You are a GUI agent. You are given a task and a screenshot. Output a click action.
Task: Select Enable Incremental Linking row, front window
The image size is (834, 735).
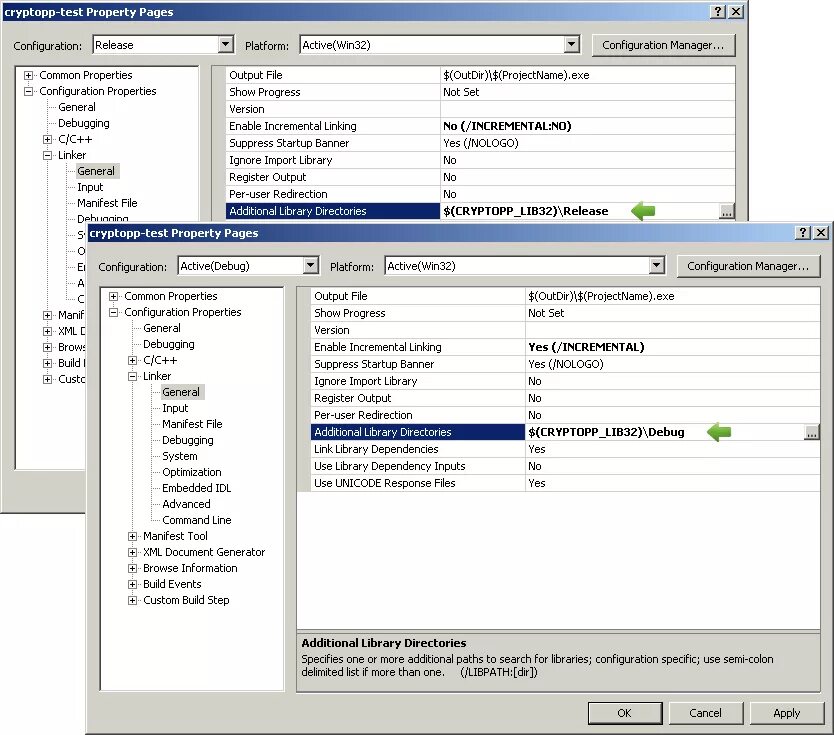(x=565, y=347)
